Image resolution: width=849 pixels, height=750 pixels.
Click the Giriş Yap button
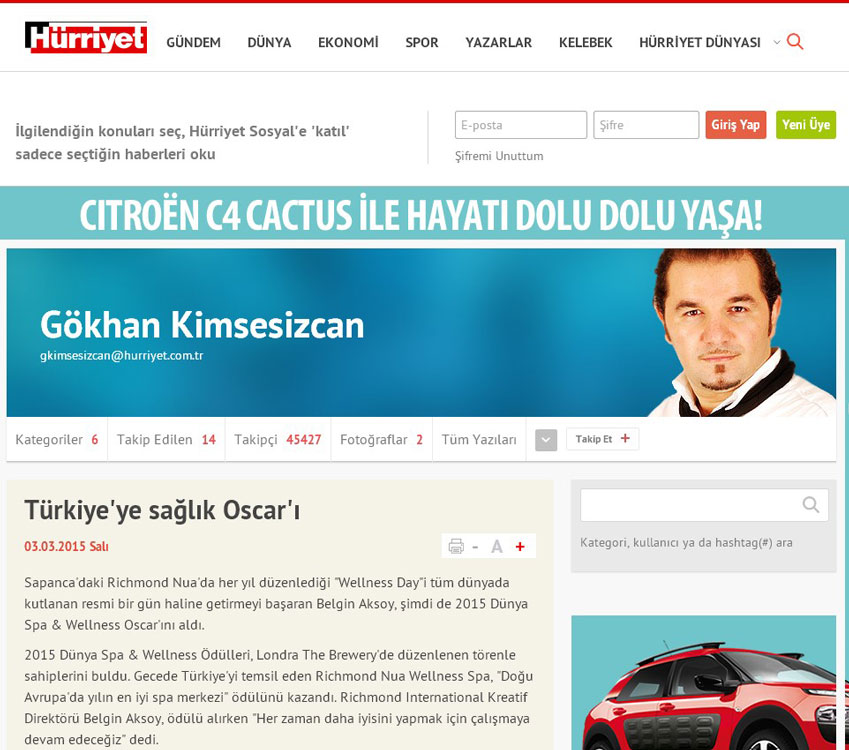[735, 125]
